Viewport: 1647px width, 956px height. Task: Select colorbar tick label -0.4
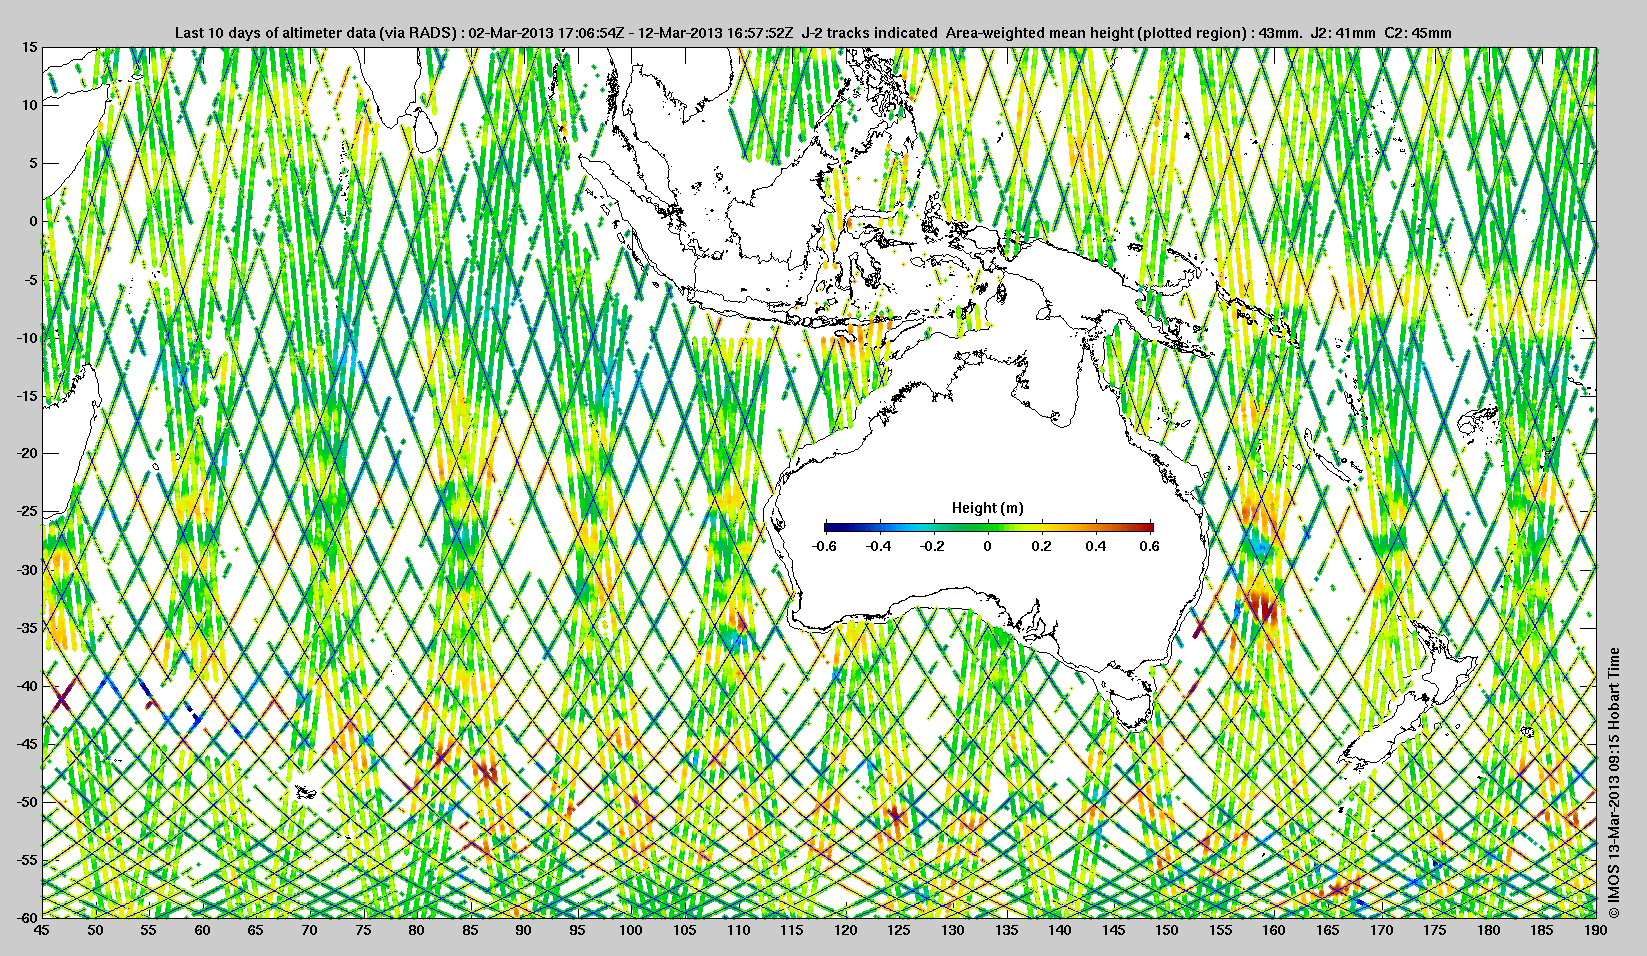tap(879, 546)
